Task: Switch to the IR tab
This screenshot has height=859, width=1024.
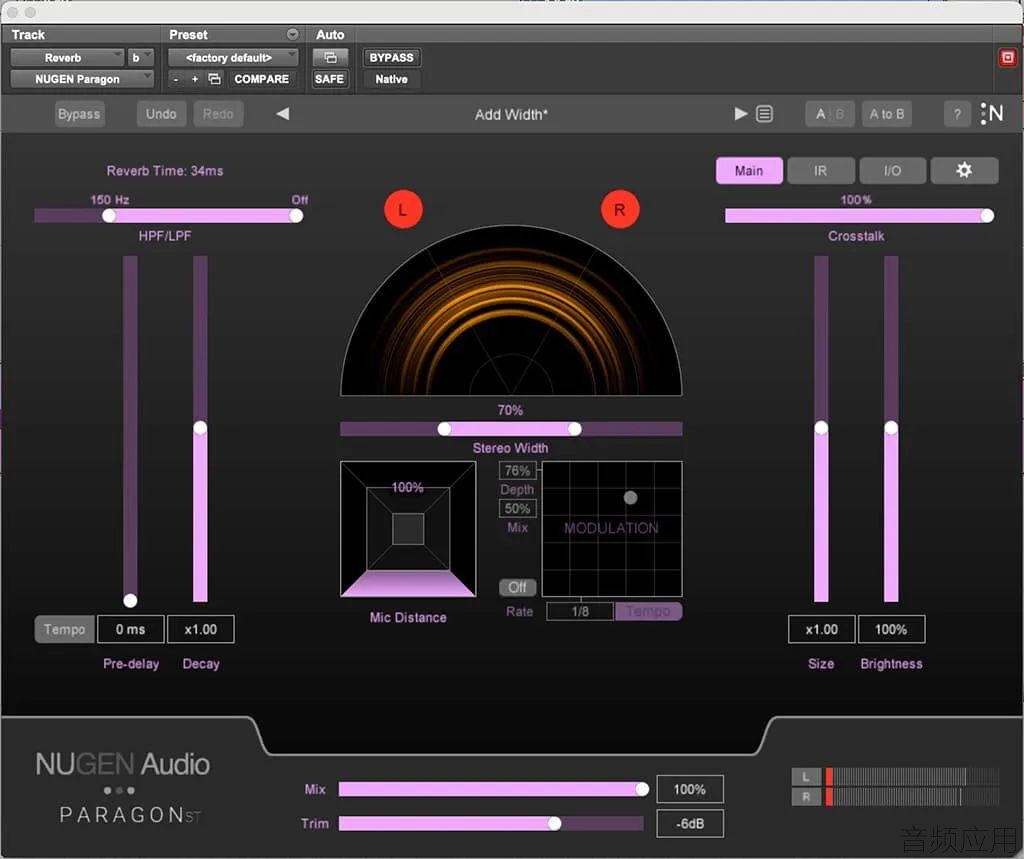Action: tap(821, 170)
